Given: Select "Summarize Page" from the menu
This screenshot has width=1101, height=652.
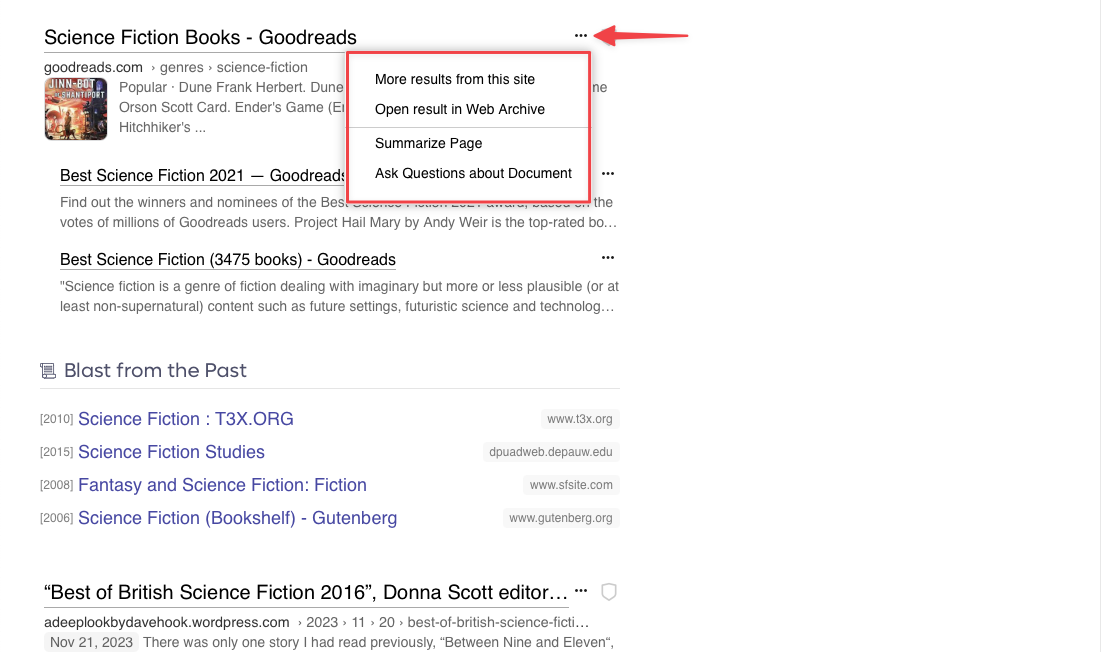Looking at the screenshot, I should [428, 143].
